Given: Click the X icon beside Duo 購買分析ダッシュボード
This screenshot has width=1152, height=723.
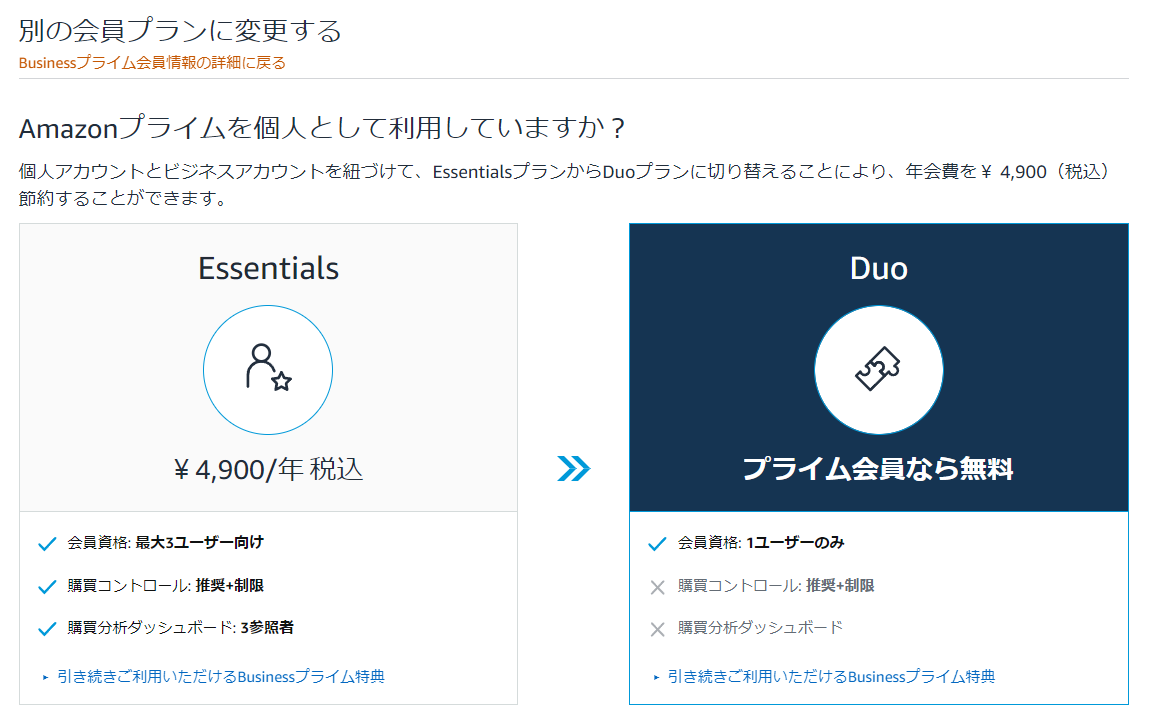Looking at the screenshot, I should (656, 628).
